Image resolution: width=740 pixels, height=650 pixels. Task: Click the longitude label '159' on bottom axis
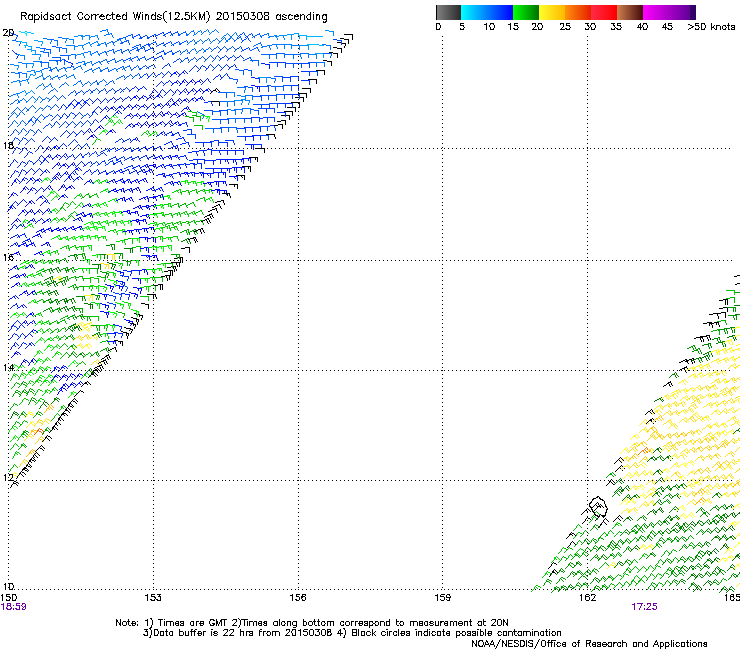tap(442, 598)
